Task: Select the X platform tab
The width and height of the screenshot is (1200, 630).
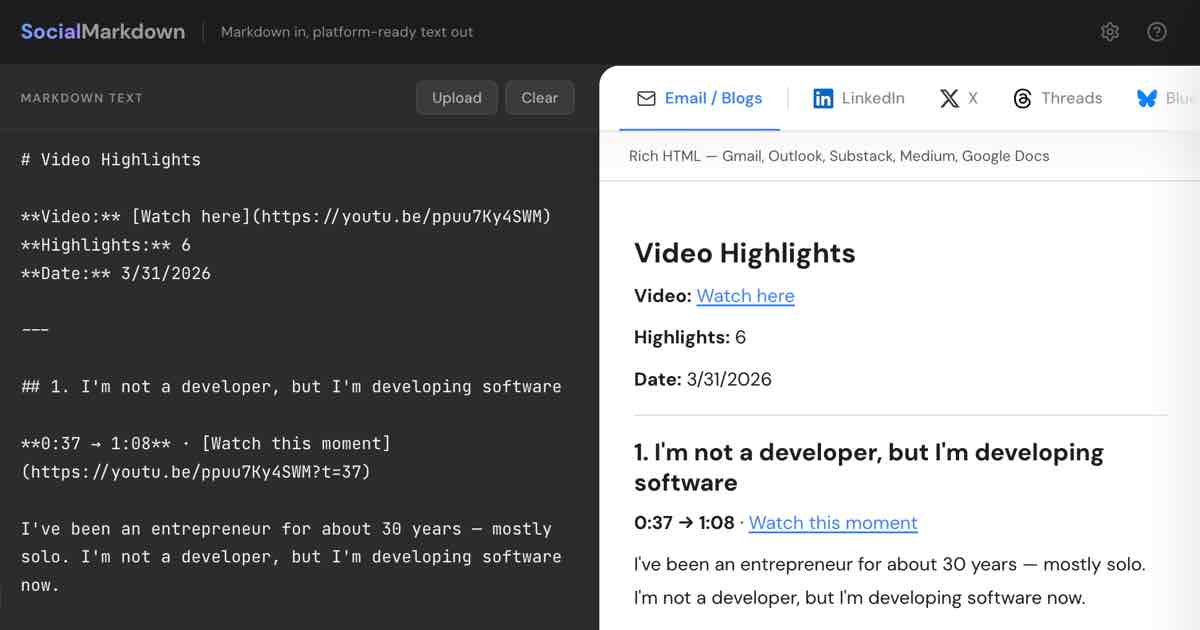Action: click(x=958, y=98)
